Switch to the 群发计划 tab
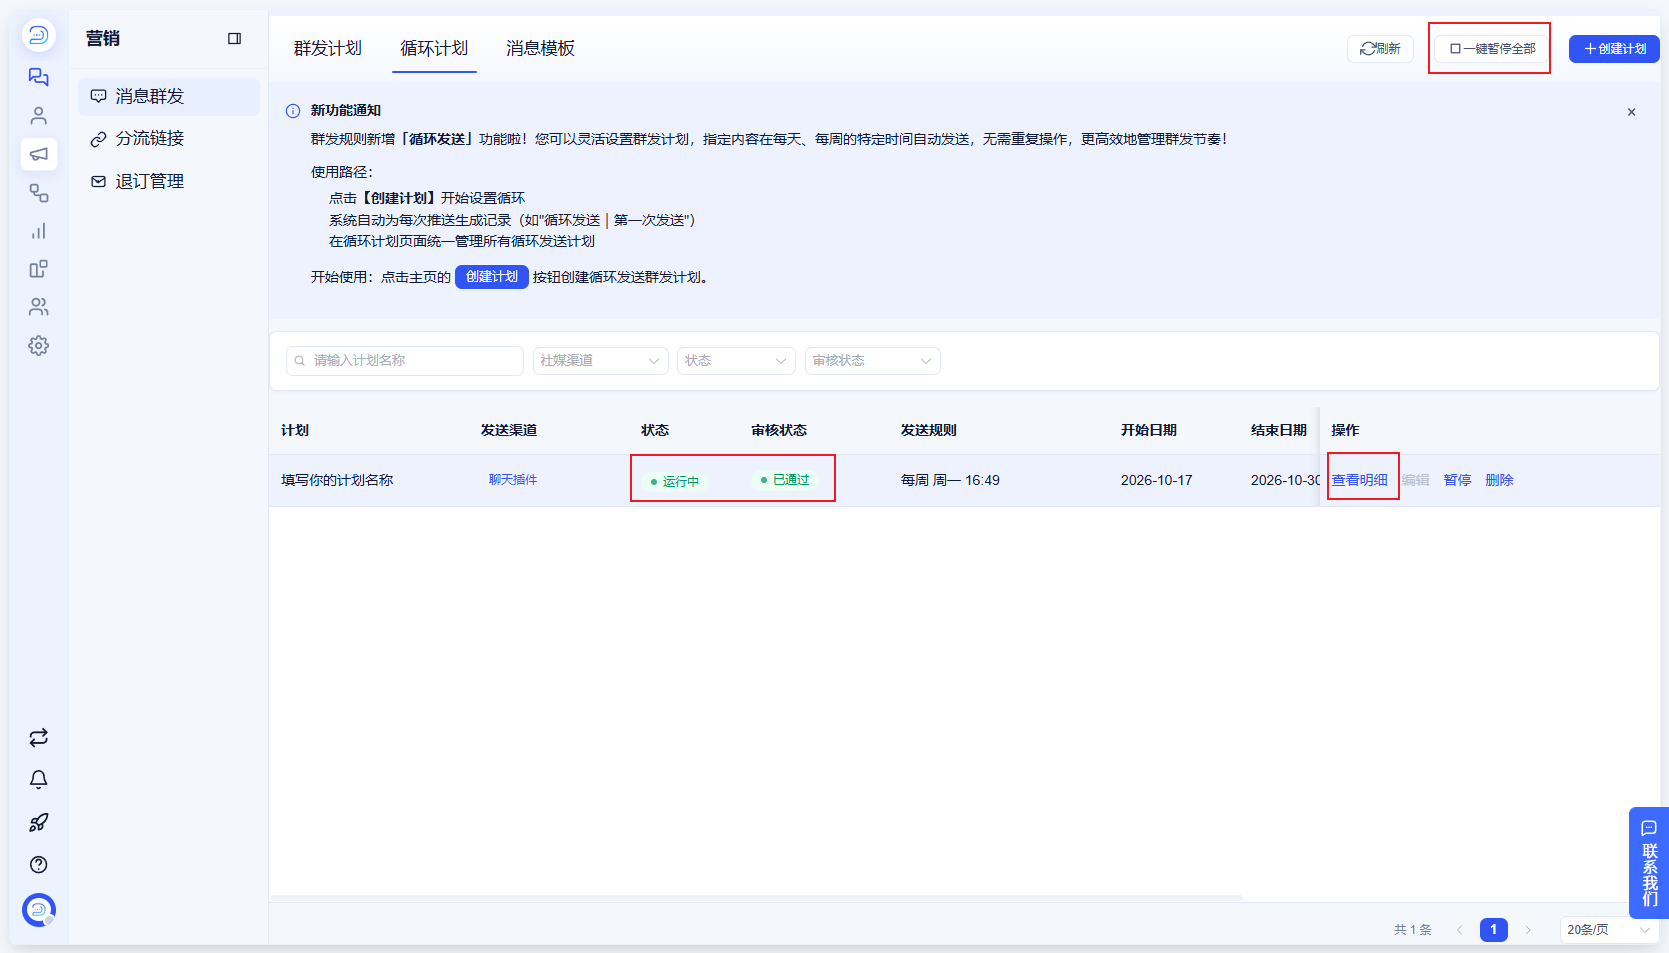This screenshot has width=1669, height=953. 327,48
